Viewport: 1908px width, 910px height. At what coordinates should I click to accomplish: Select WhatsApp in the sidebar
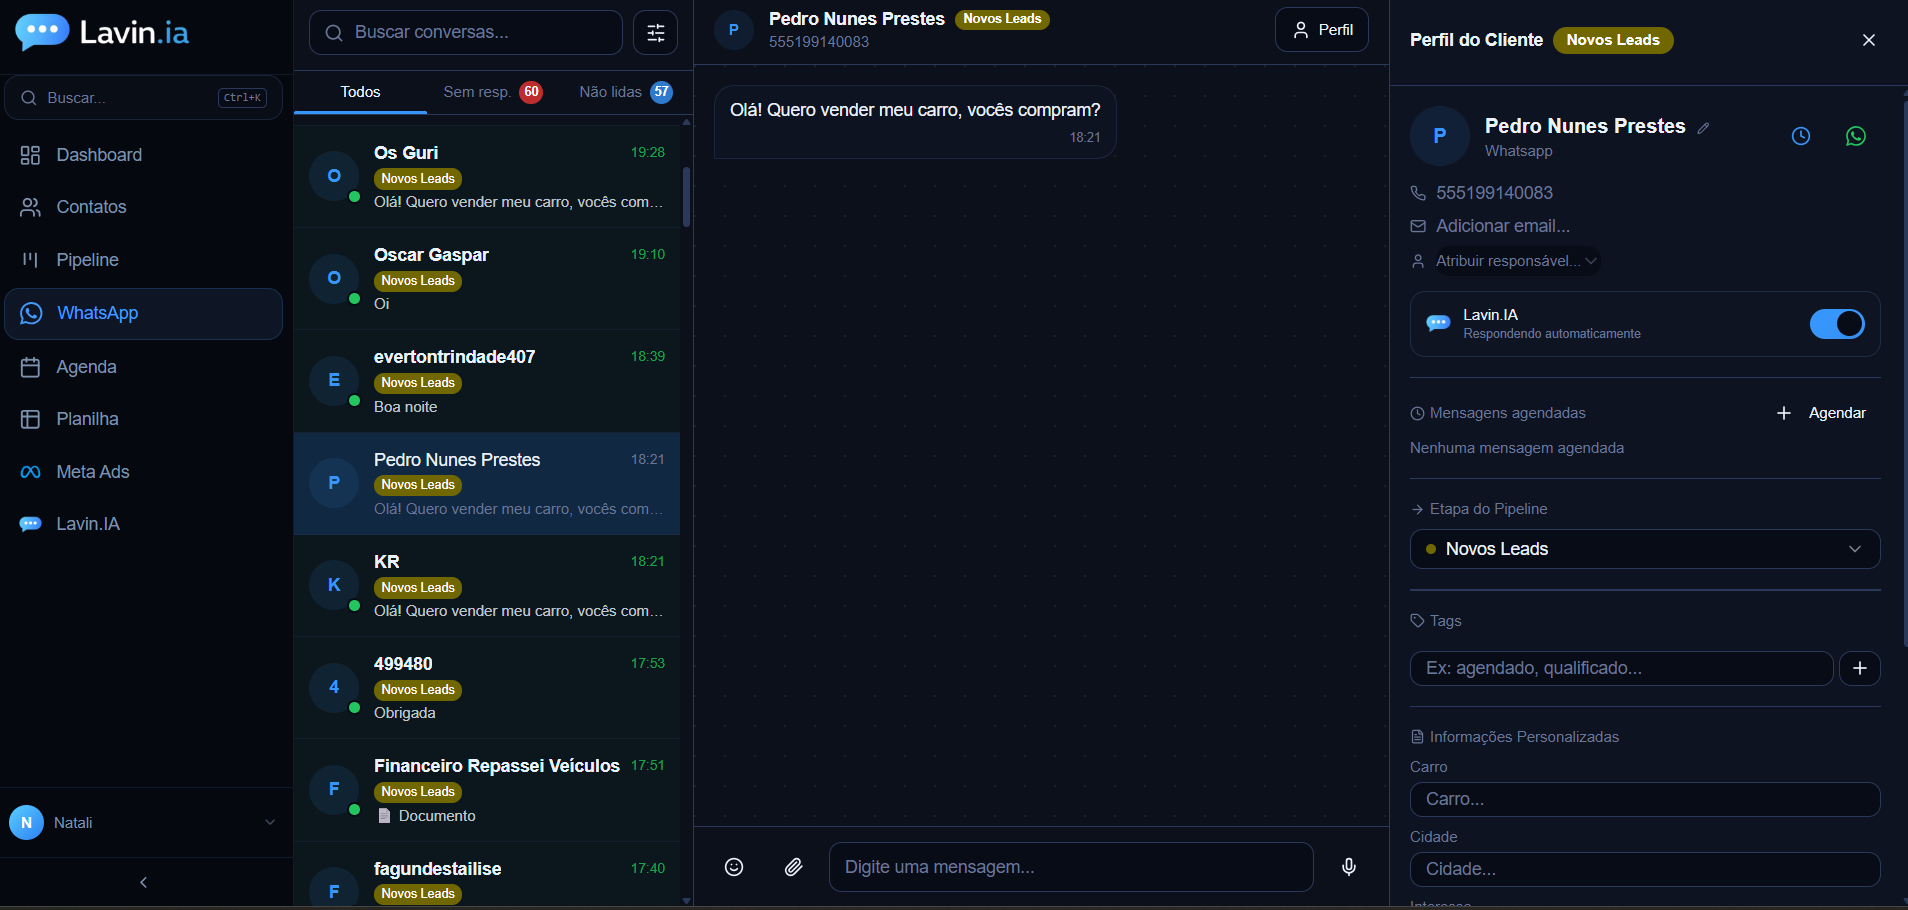(143, 313)
